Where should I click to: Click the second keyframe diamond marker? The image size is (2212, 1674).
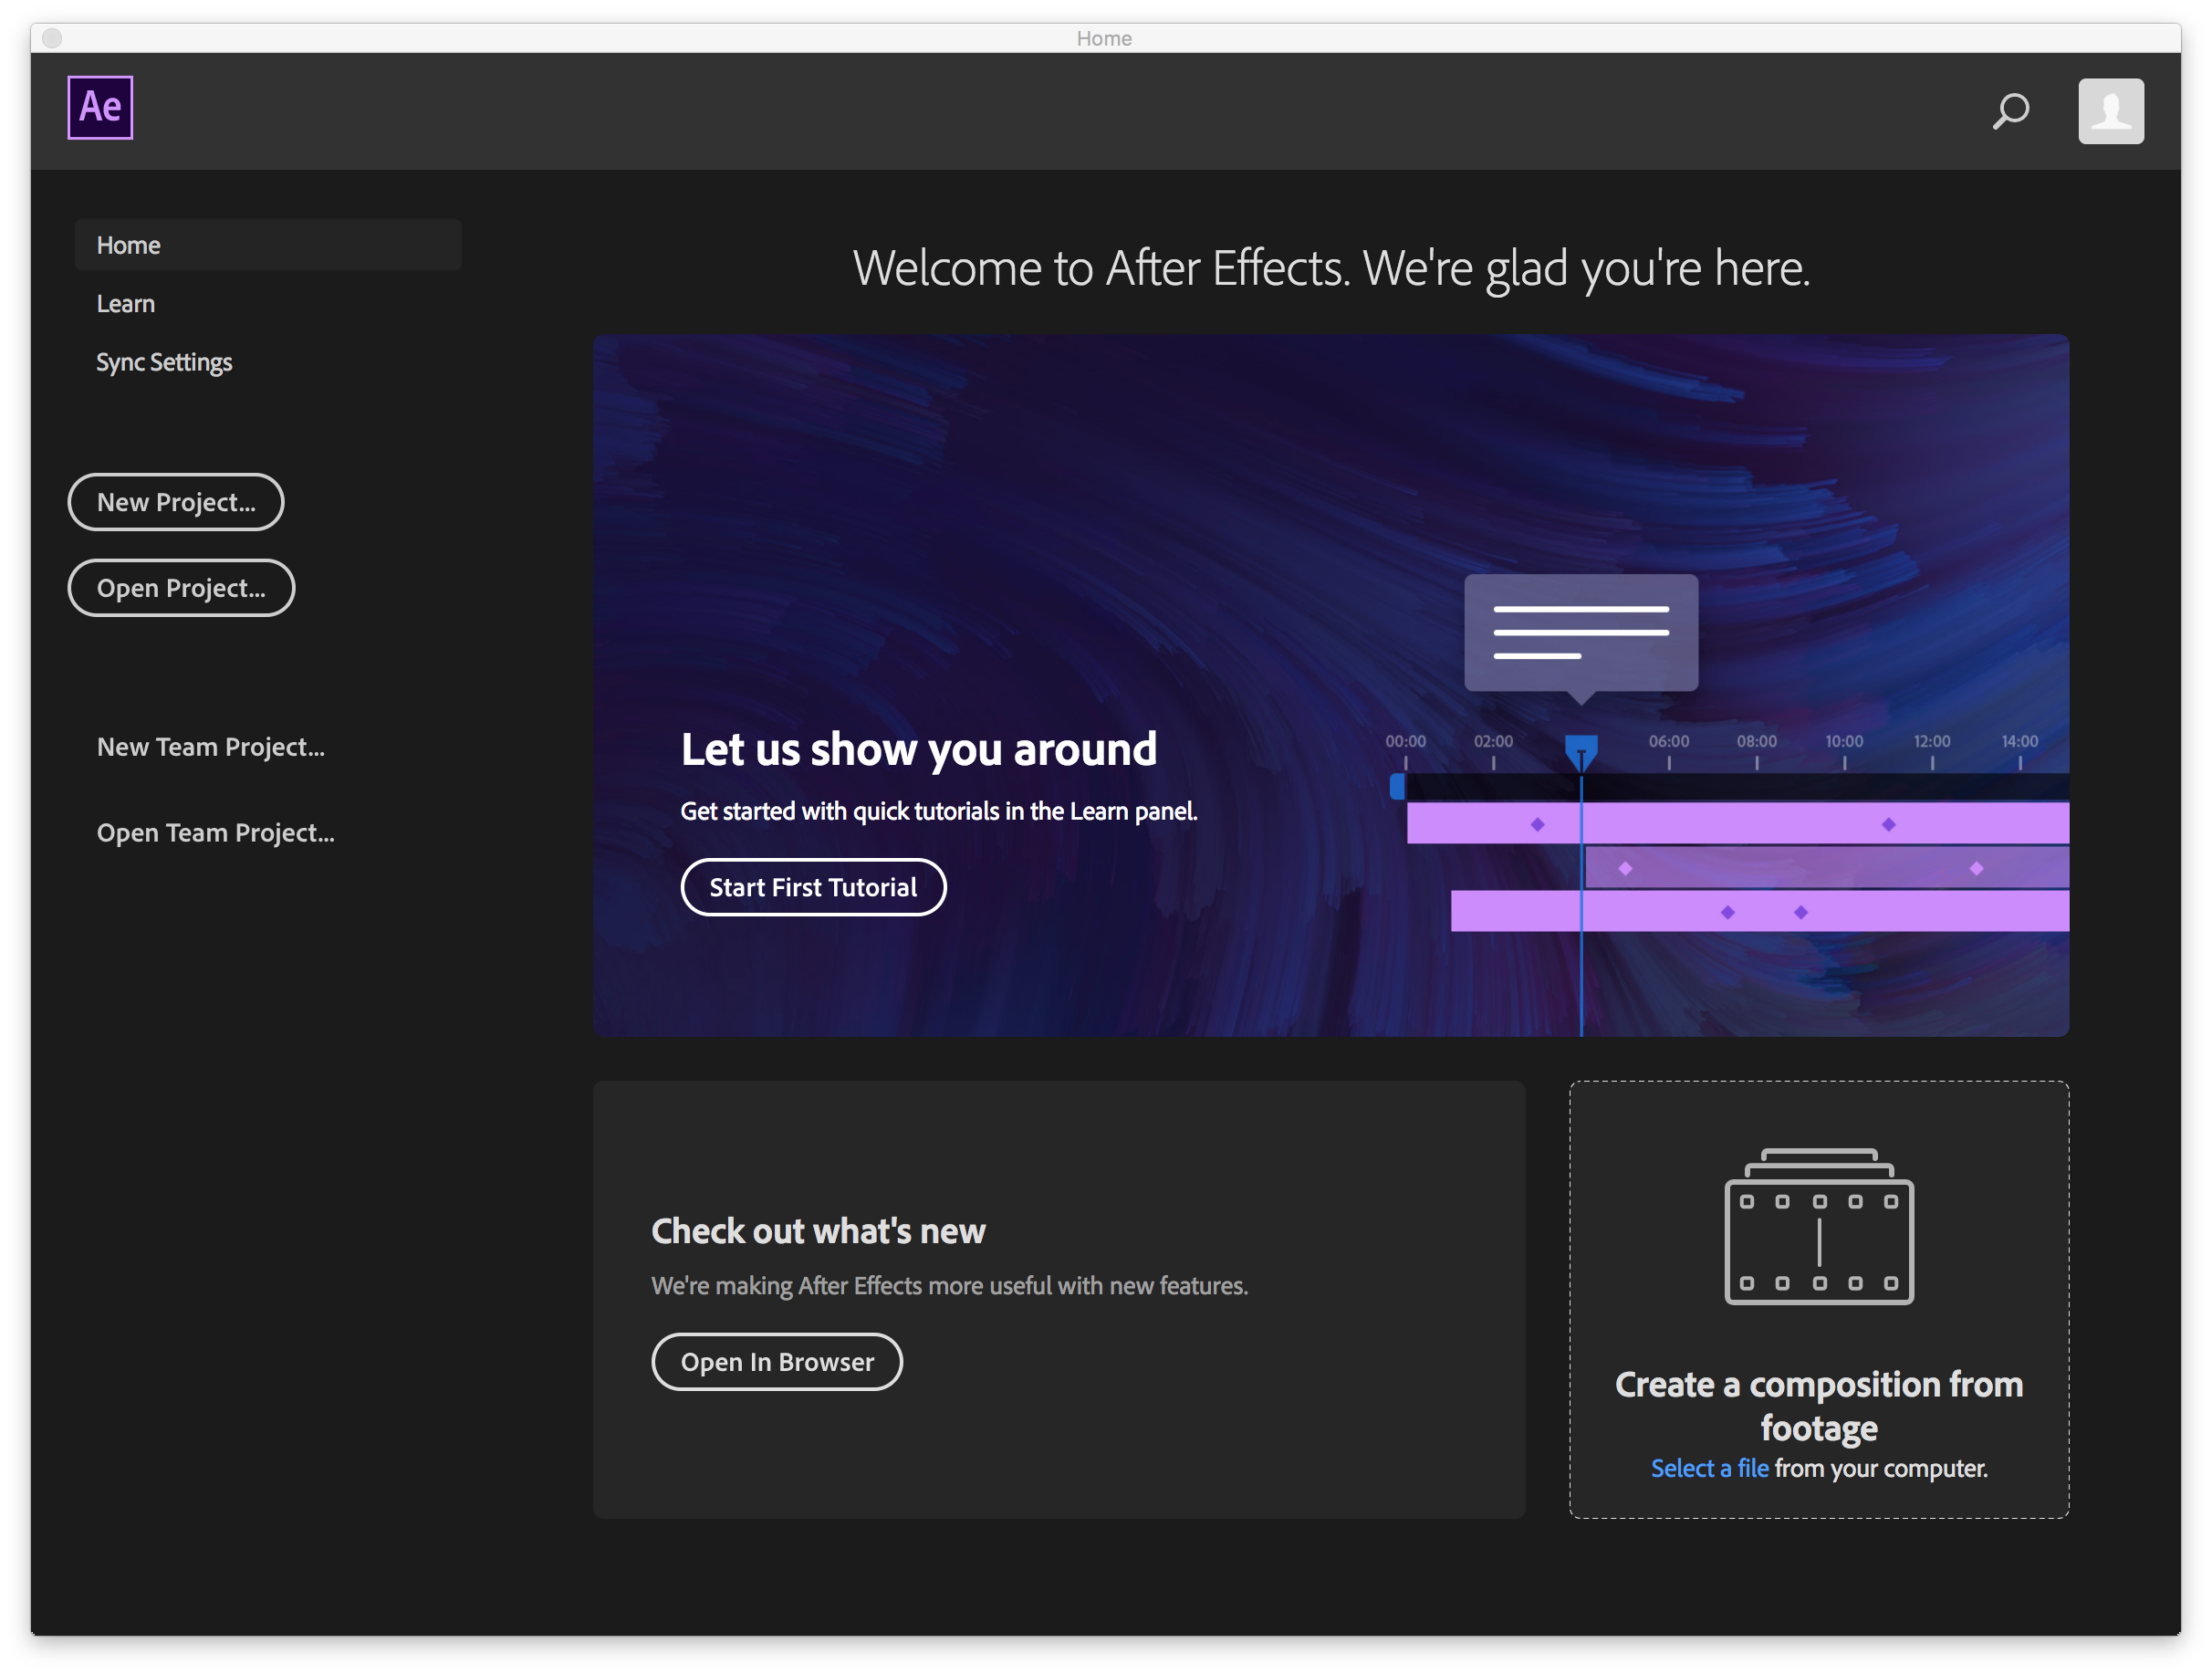coord(1626,865)
